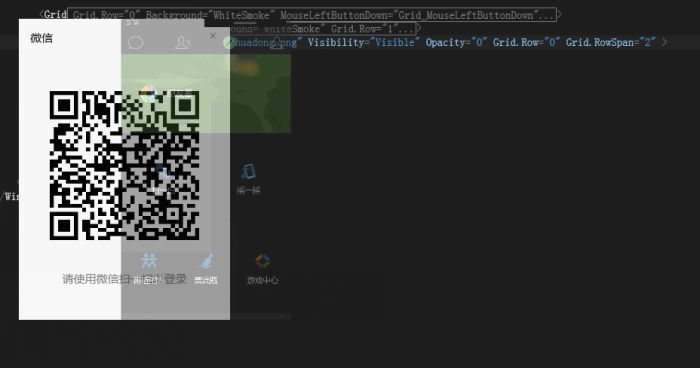Viewport: 700px width, 368px height.
Task: Close the WeChat login window
Action: (213, 36)
